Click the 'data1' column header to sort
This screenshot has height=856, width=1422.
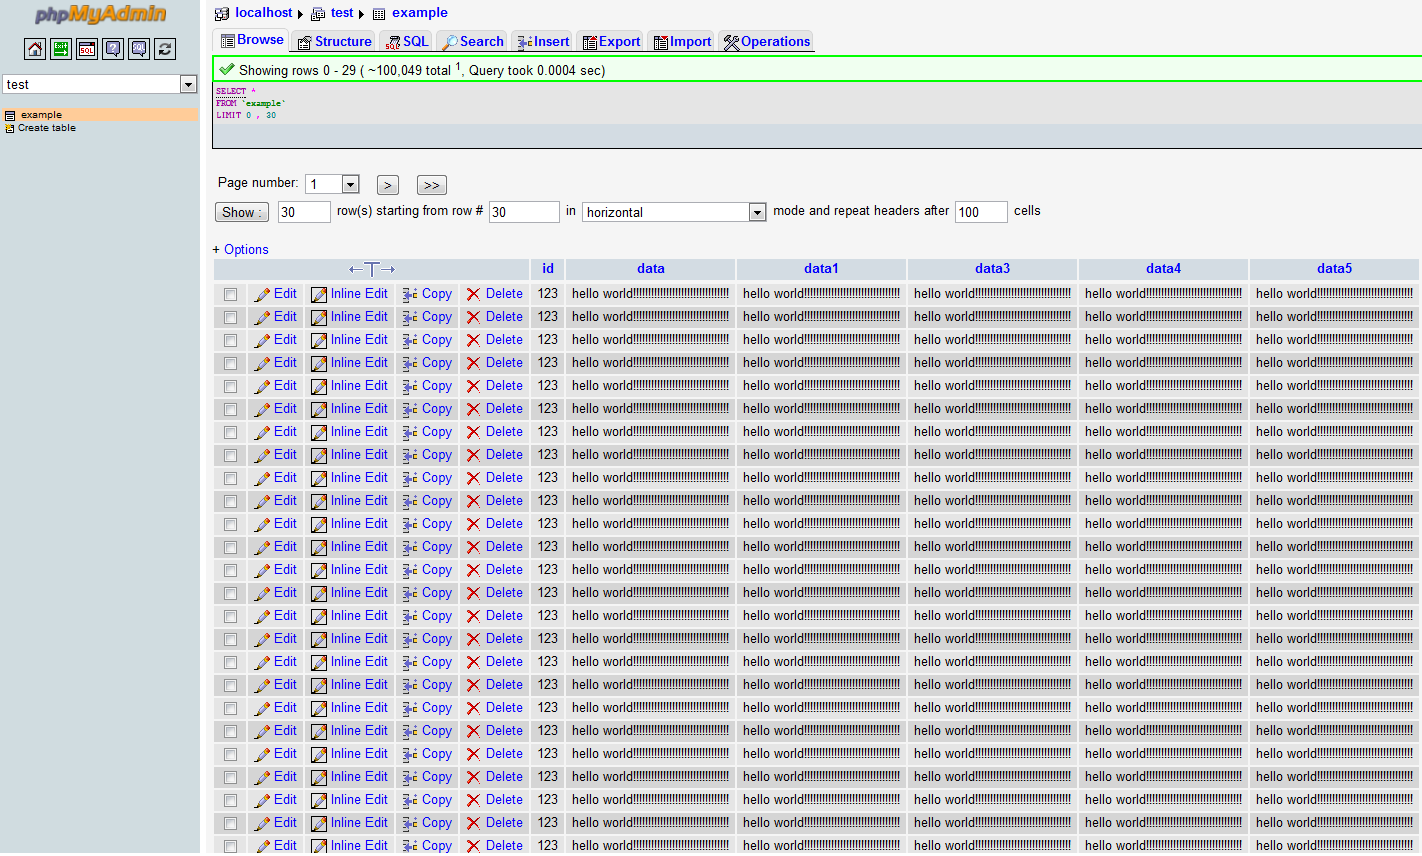pos(821,268)
